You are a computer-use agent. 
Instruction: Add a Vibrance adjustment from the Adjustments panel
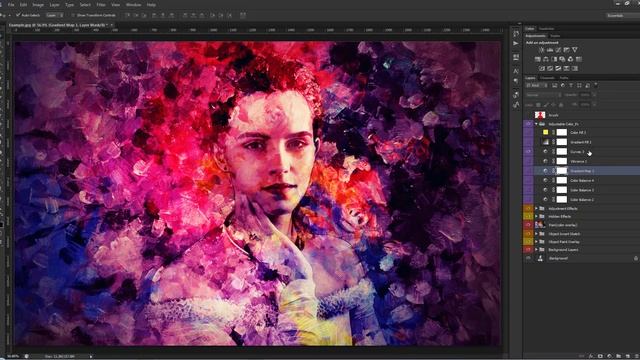(575, 50)
